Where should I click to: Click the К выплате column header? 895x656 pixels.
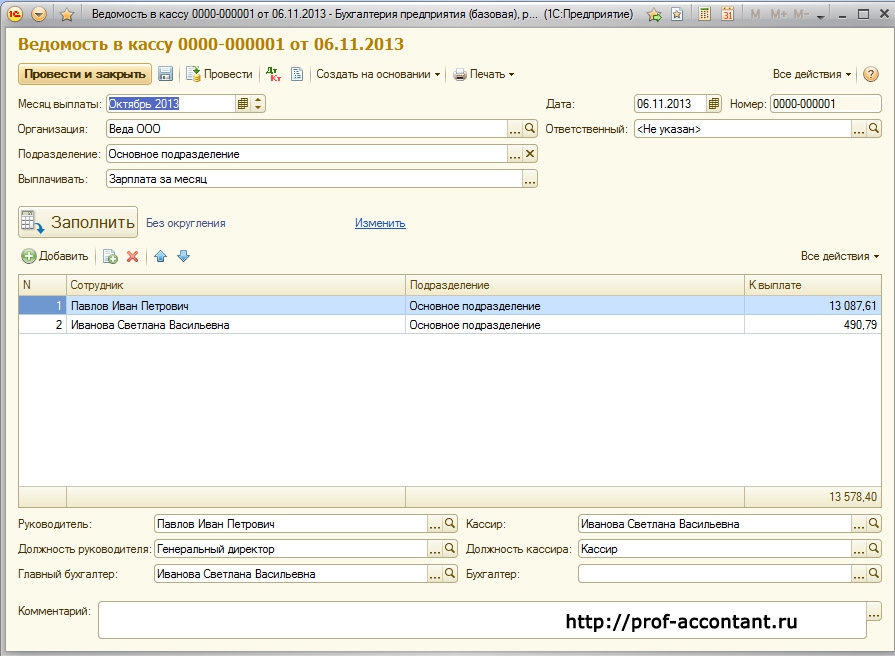pos(812,285)
